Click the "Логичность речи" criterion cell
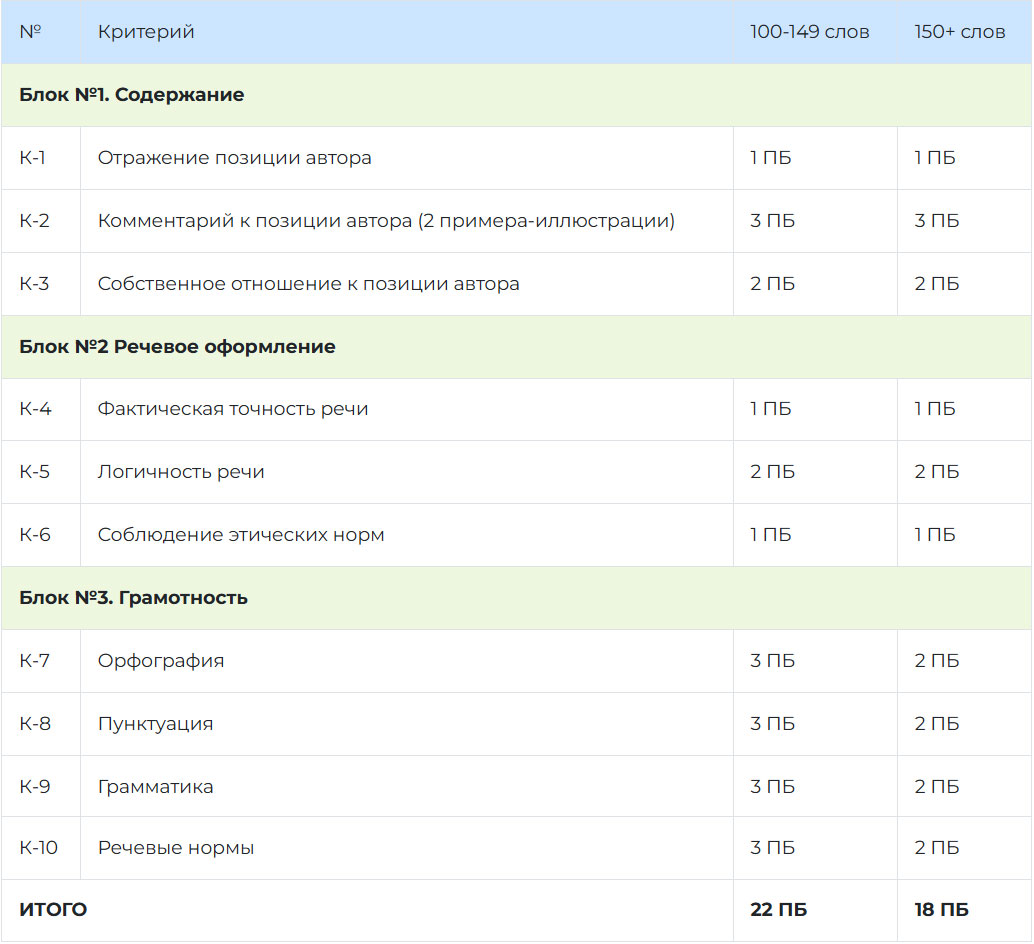The width and height of the screenshot is (1034, 944). pyautogui.click(x=406, y=472)
